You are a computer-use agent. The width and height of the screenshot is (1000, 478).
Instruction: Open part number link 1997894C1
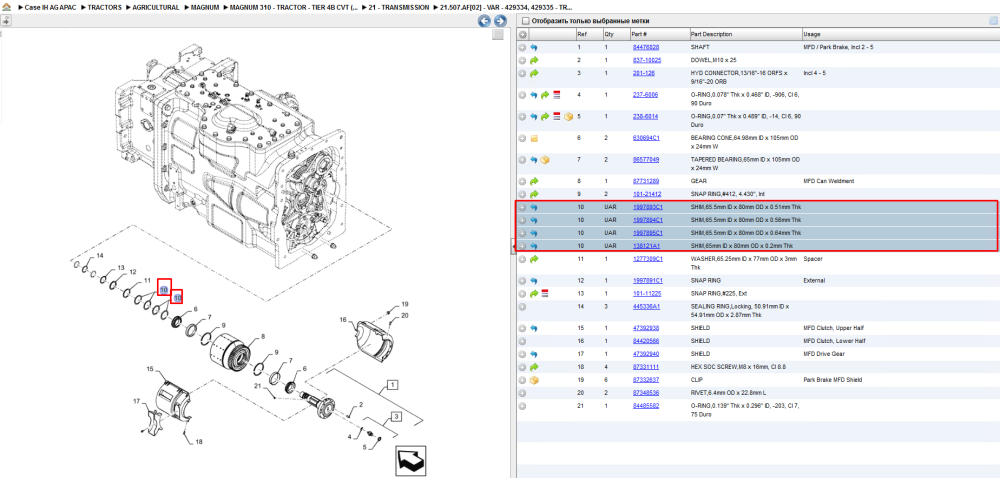click(647, 220)
